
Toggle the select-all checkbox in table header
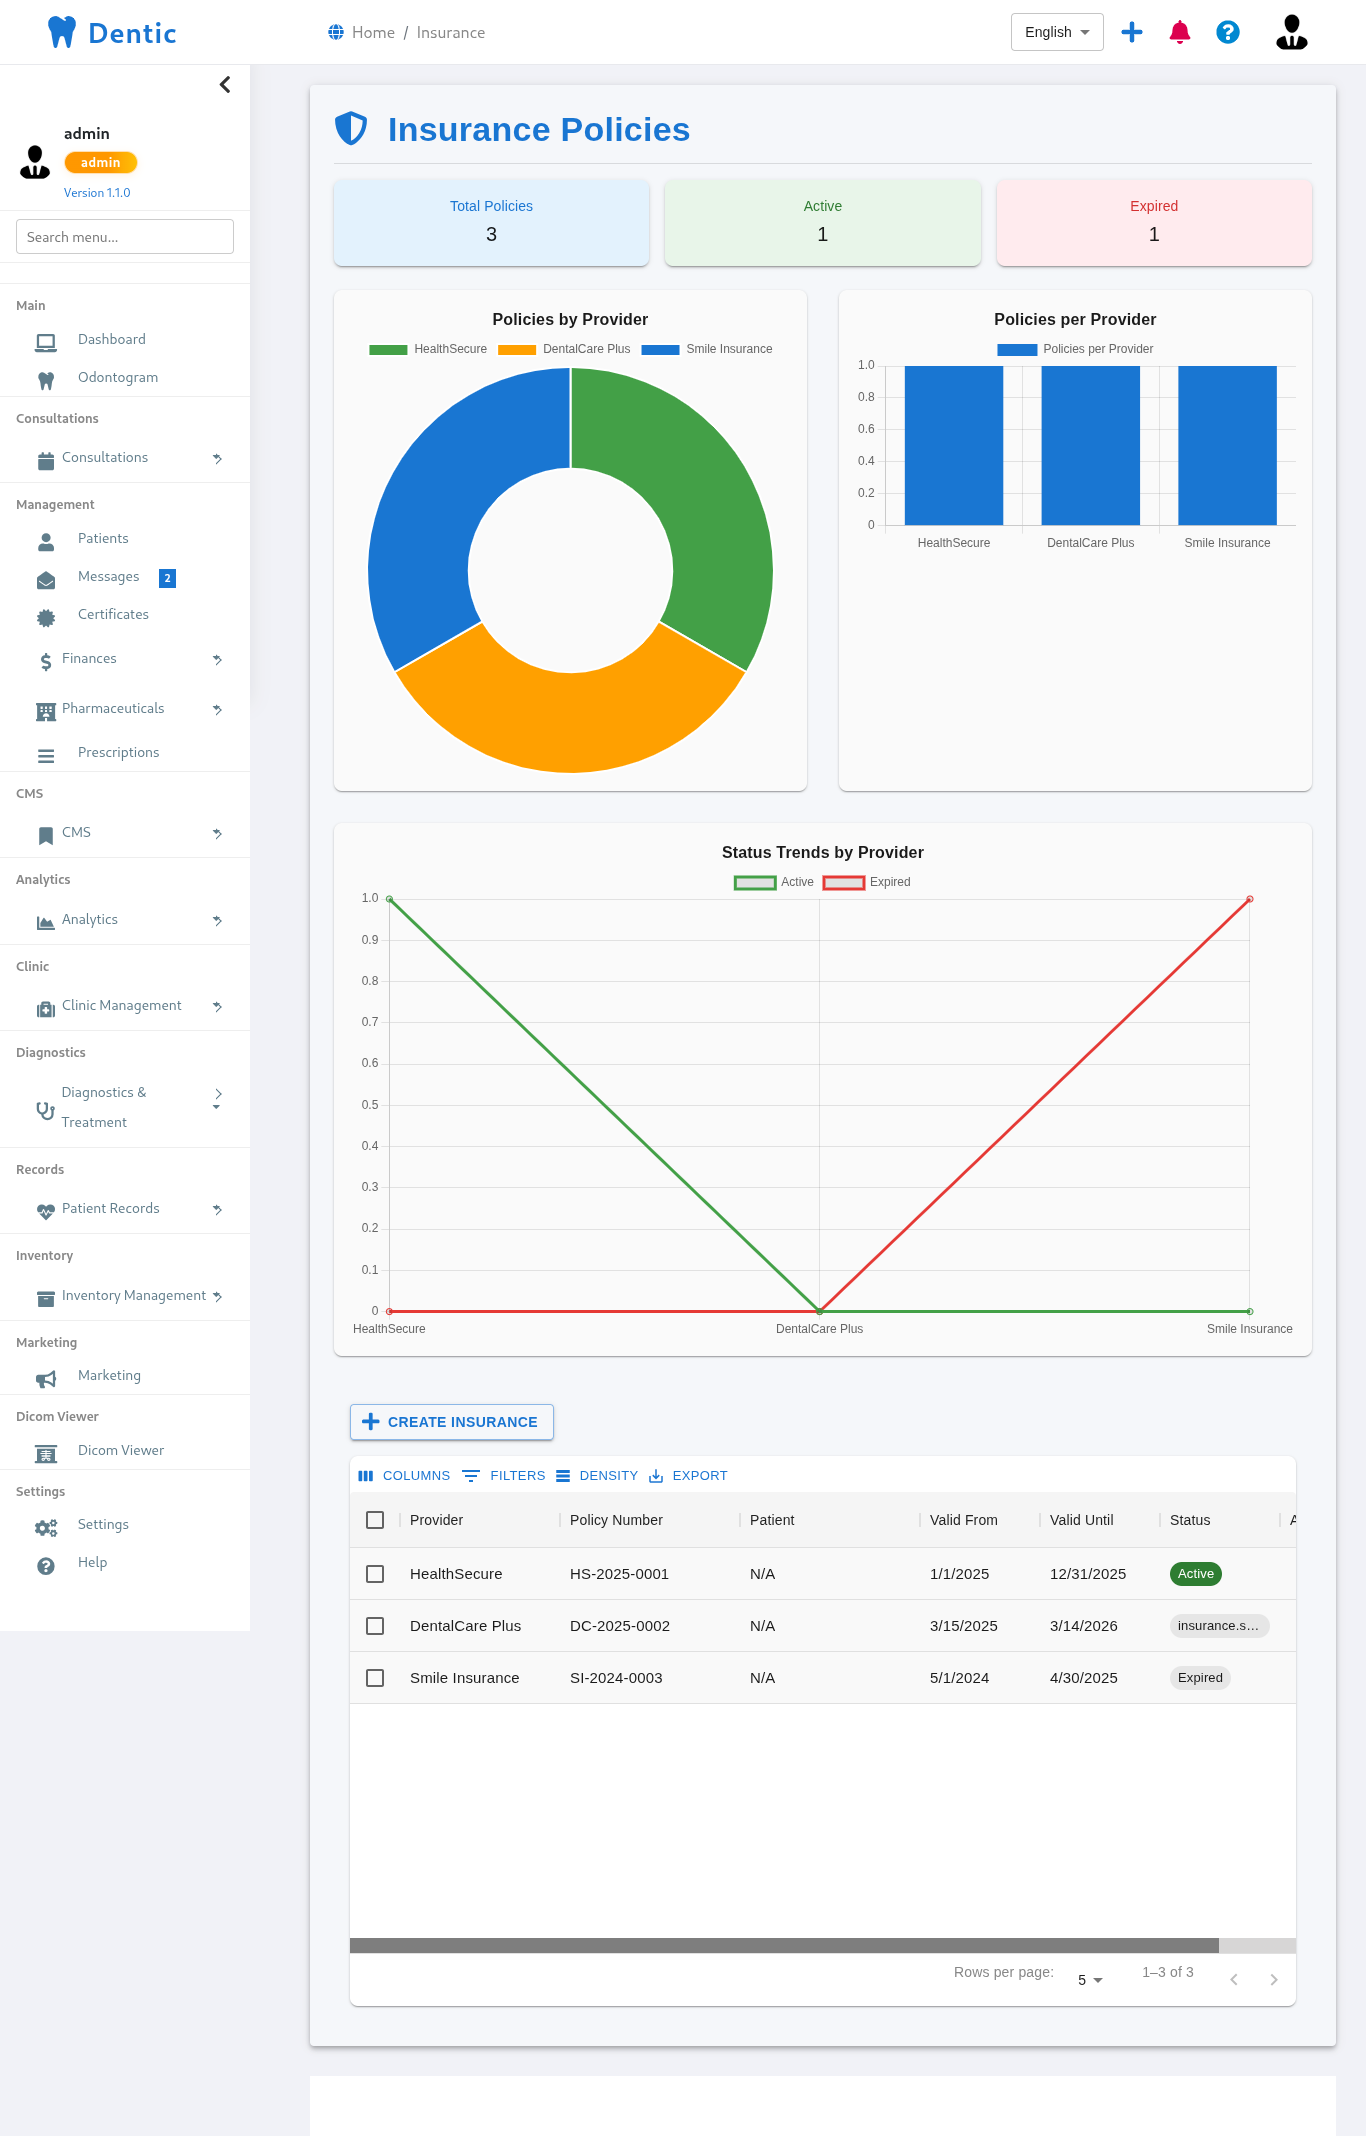tap(375, 1520)
